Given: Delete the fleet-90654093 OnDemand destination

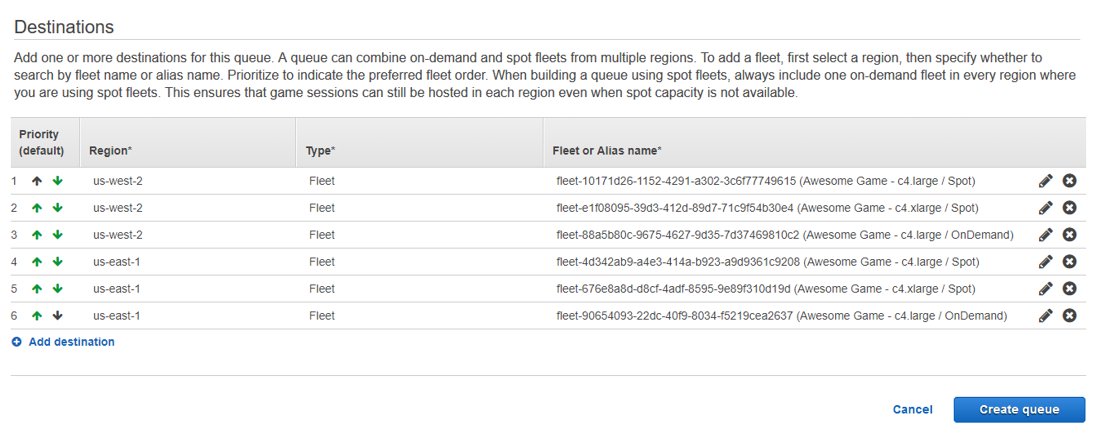Looking at the screenshot, I should 1069,316.
